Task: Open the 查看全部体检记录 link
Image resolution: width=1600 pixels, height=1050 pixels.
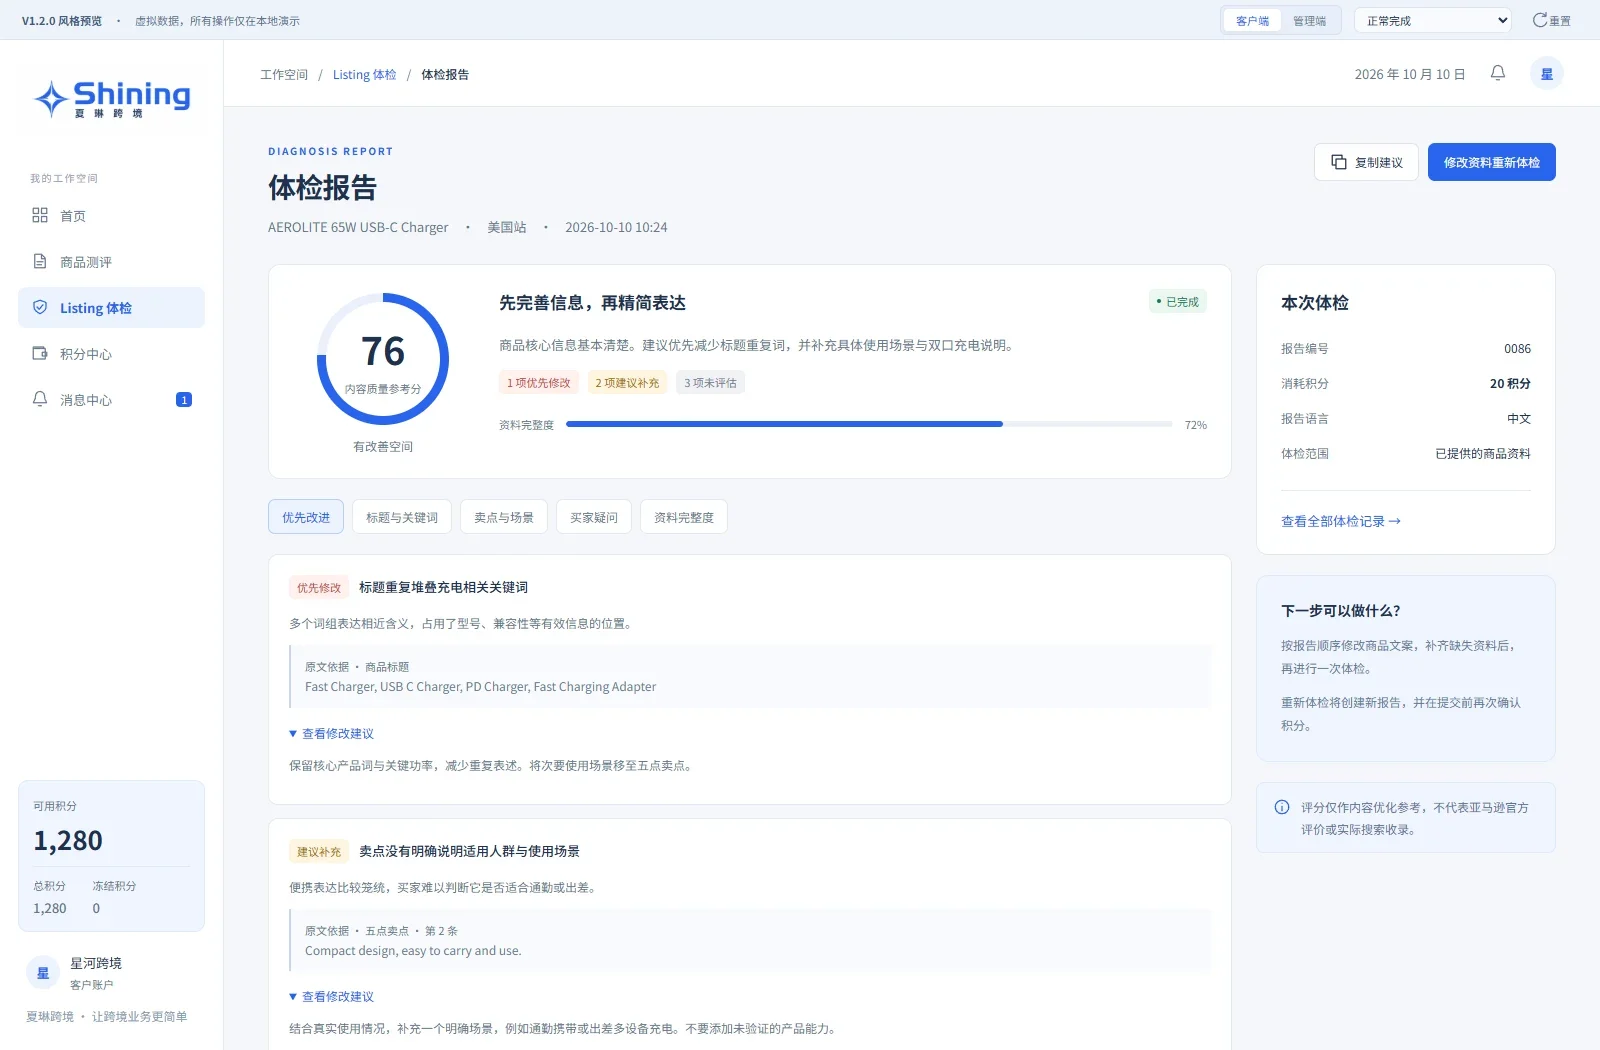Action: (x=1341, y=521)
